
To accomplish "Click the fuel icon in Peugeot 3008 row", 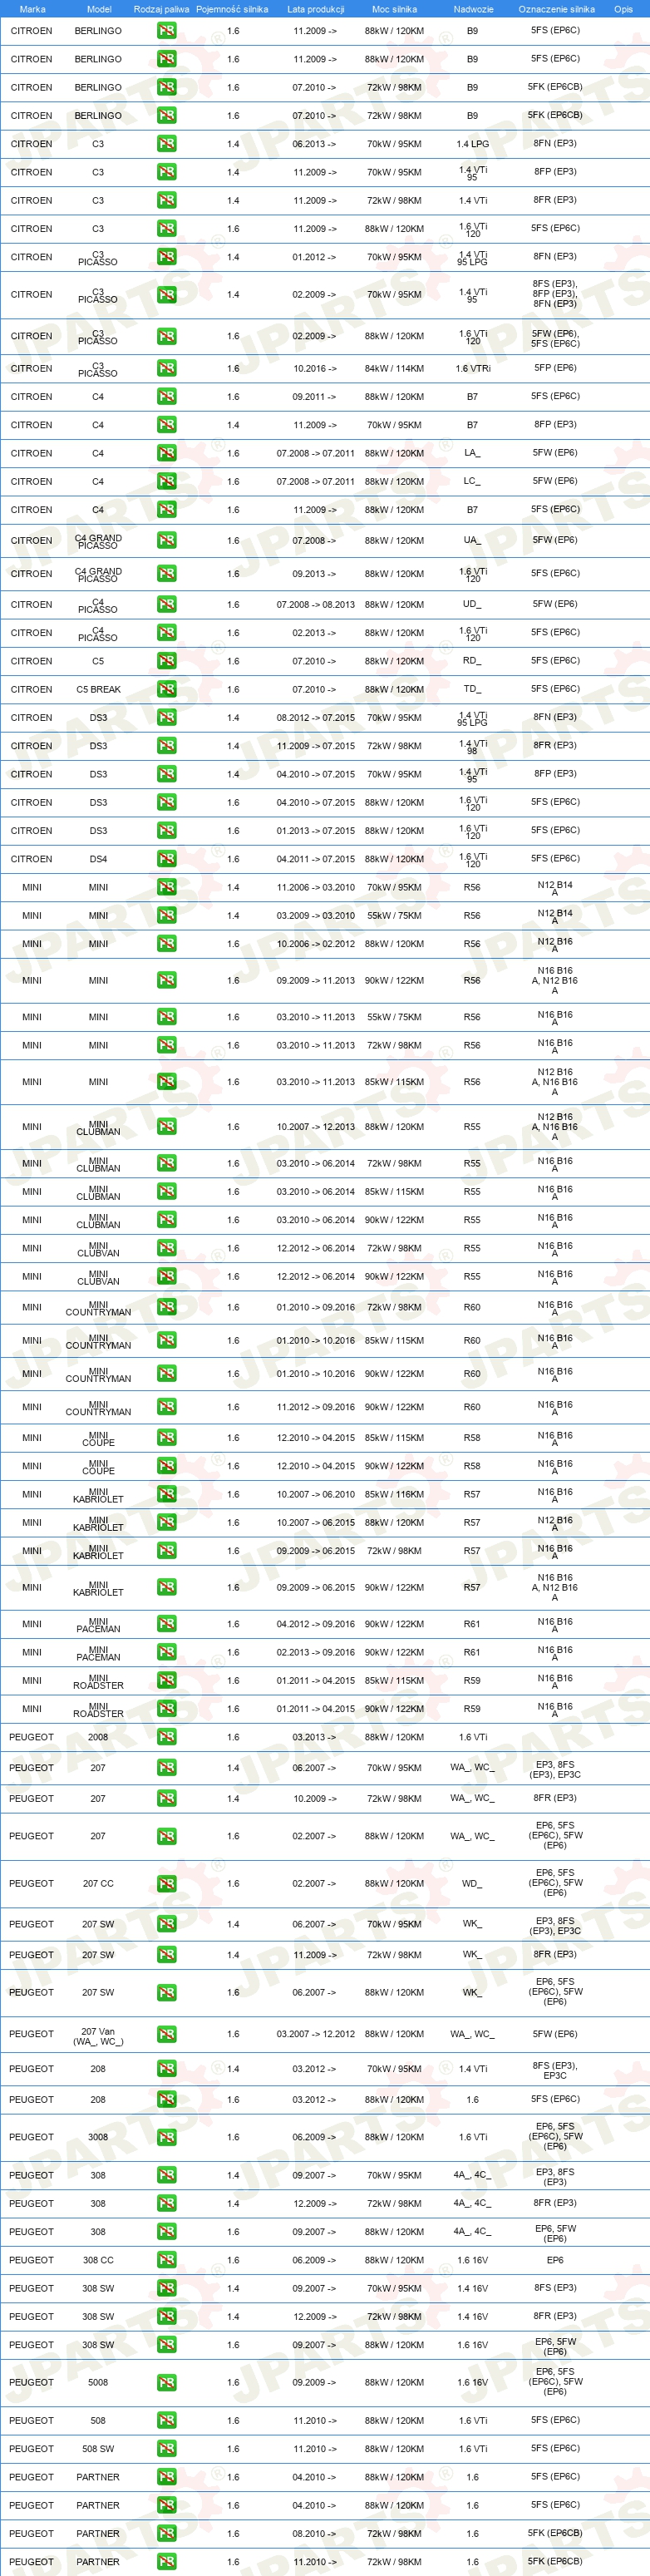I will (167, 2137).
